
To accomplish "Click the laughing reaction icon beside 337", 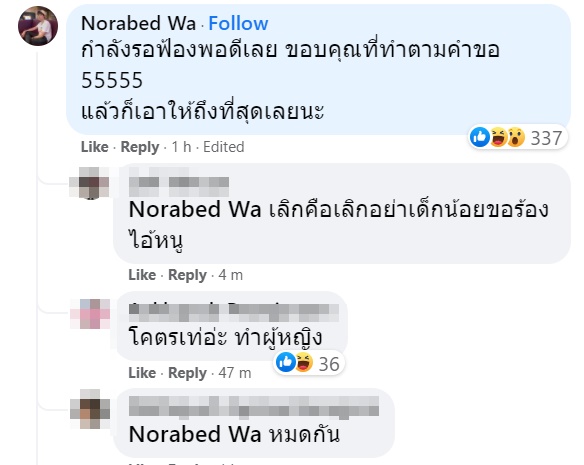I will pos(498,137).
